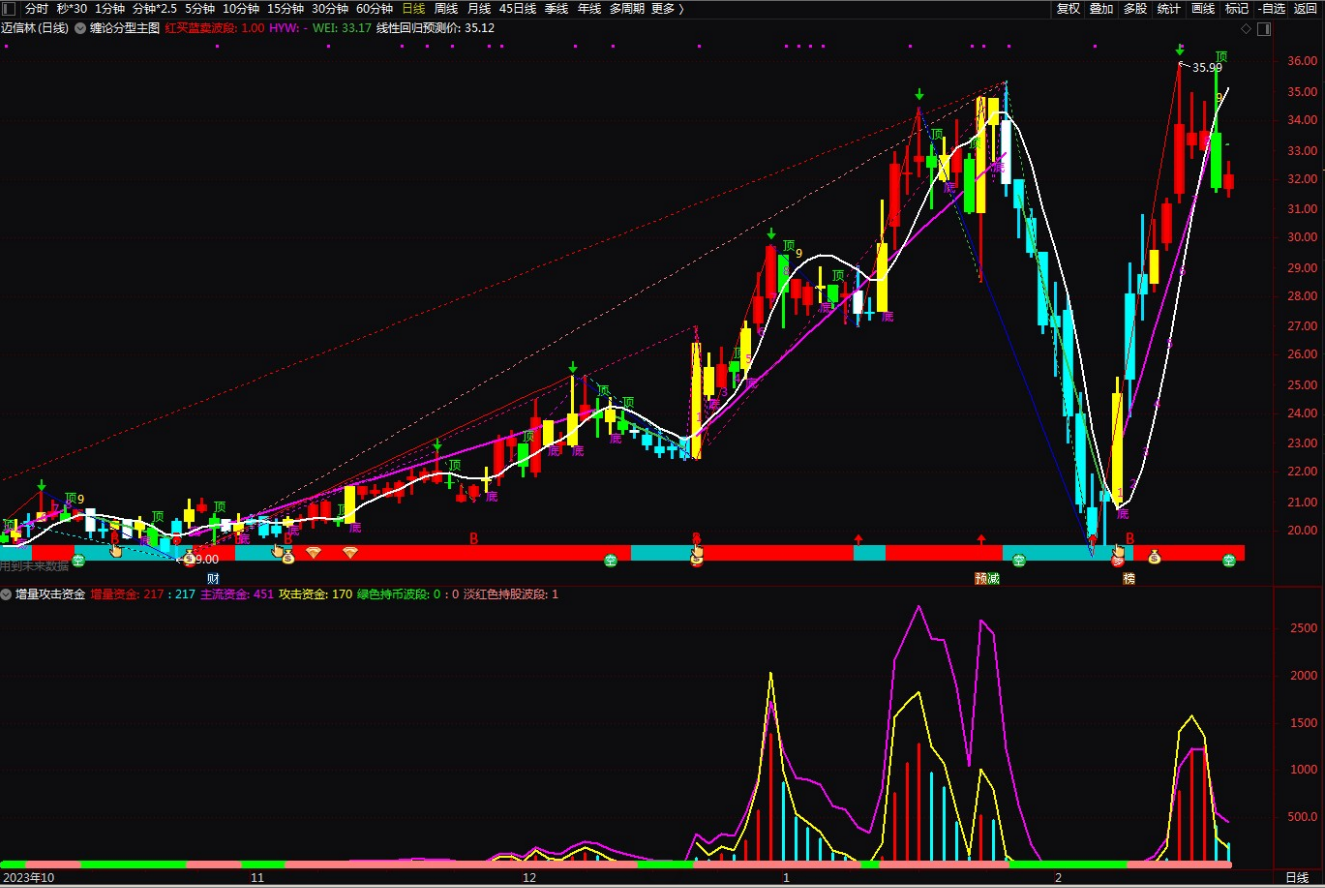Select the 分钟*2.5 period tab
Viewport: 1325px width, 888px height.
click(155, 8)
